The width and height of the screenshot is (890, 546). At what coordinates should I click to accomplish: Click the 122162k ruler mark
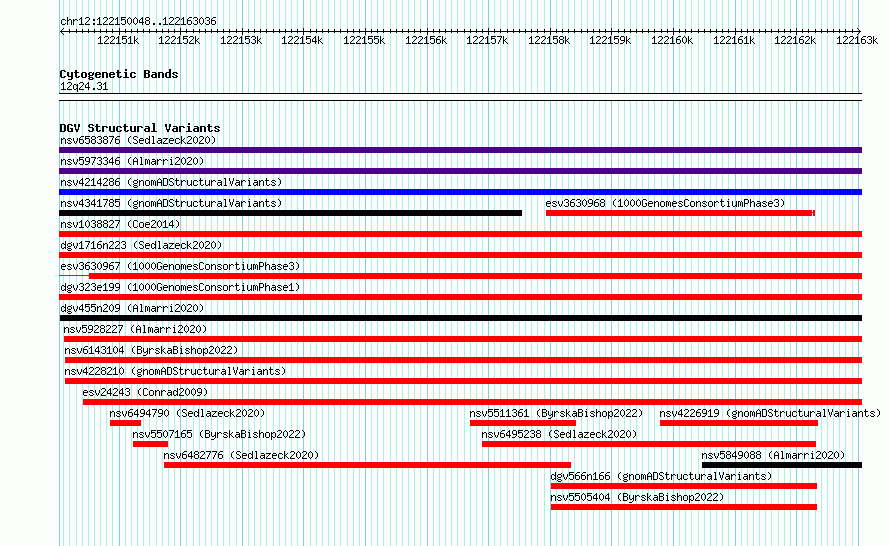795,40
